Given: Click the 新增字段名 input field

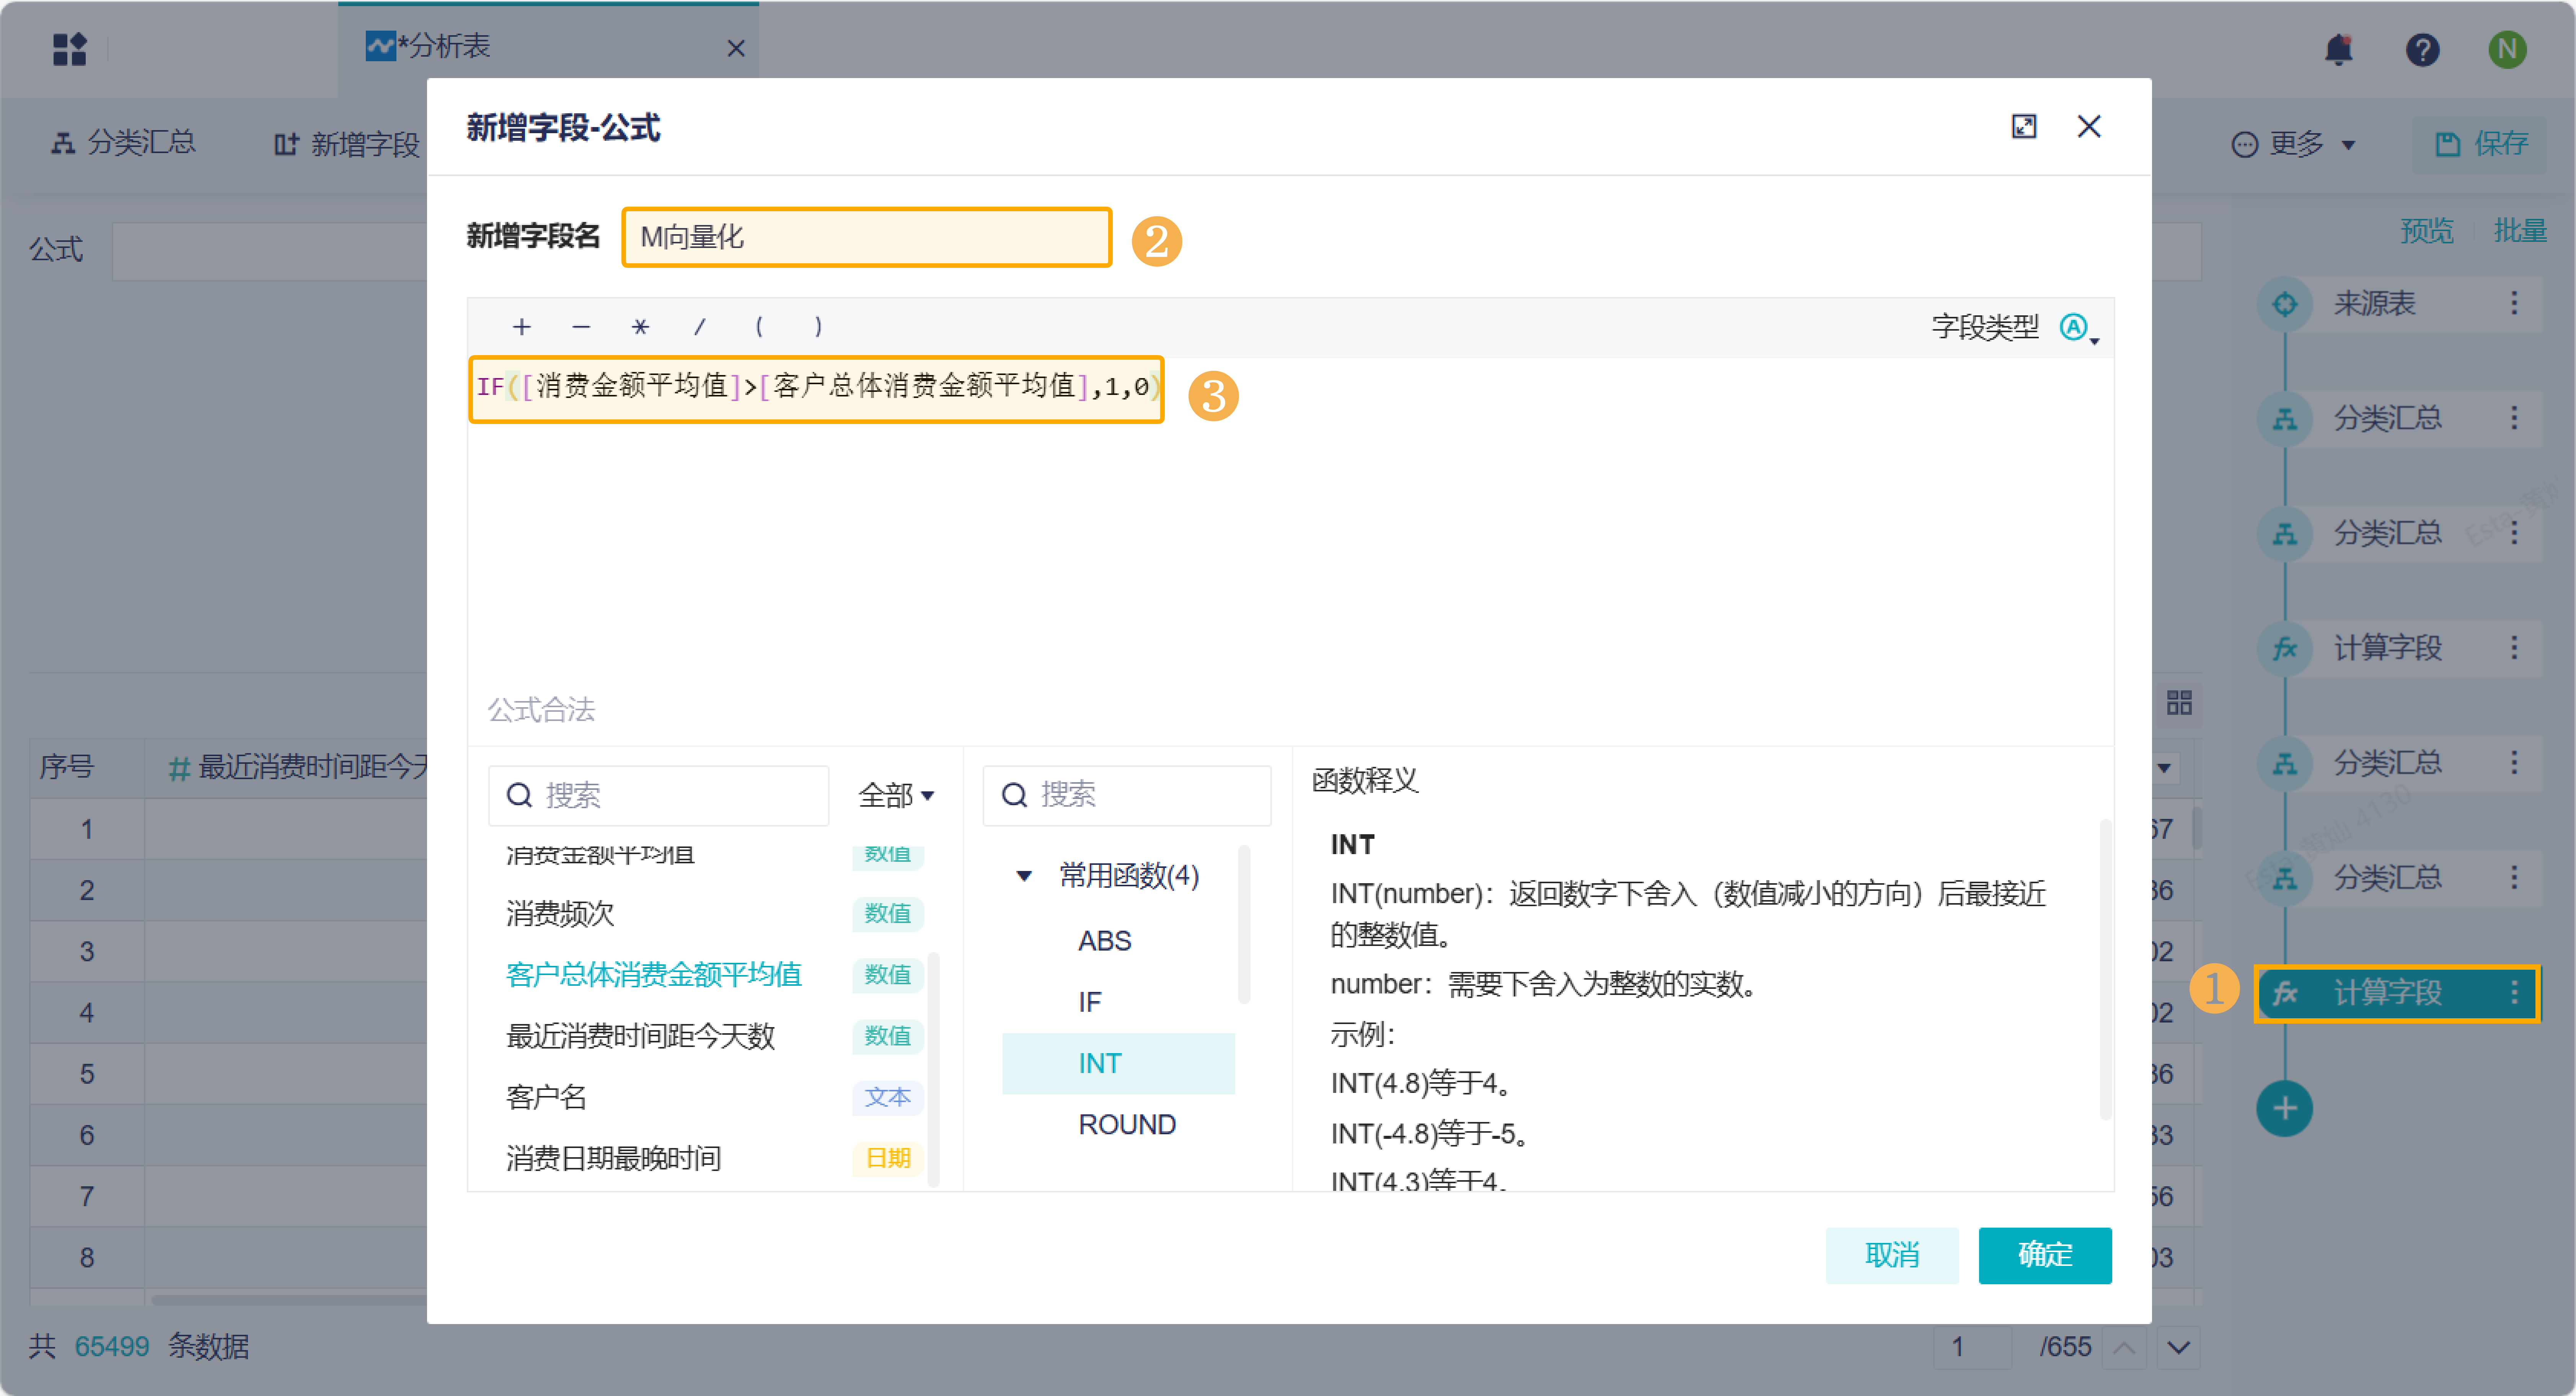Looking at the screenshot, I should [866, 237].
